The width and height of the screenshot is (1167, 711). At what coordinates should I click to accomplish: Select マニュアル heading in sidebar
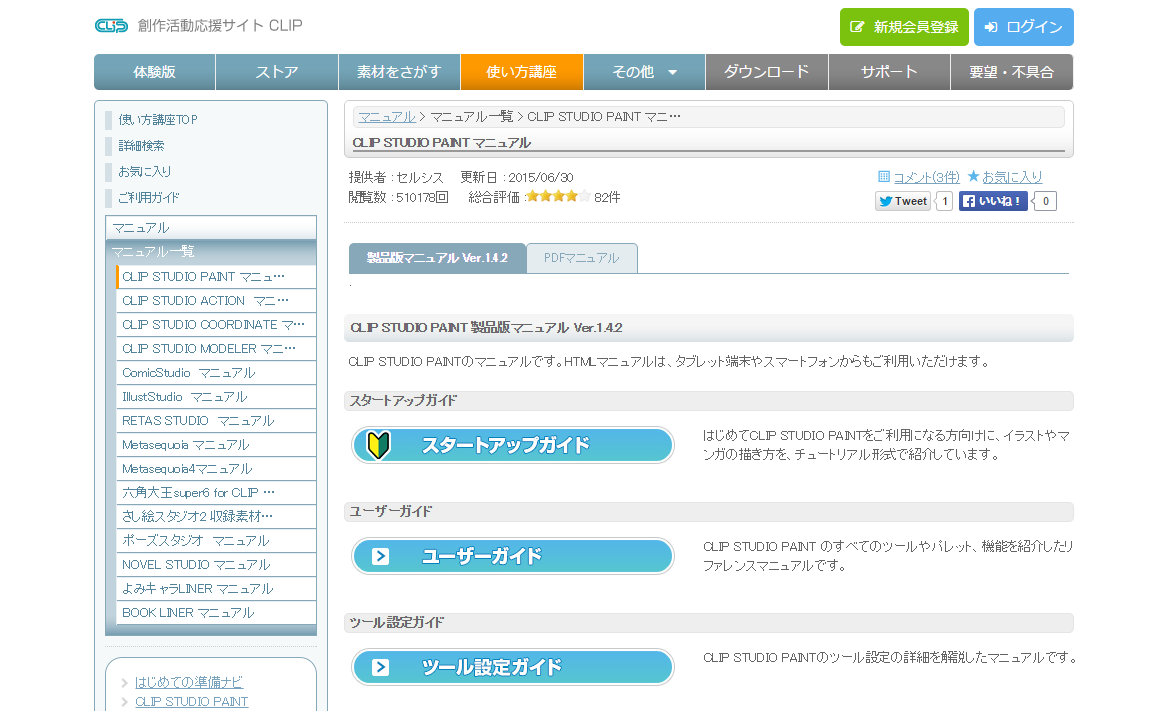click(x=211, y=228)
